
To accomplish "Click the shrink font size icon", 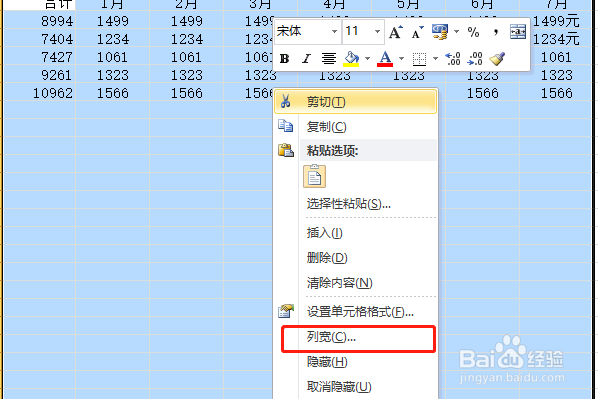I will [x=418, y=32].
